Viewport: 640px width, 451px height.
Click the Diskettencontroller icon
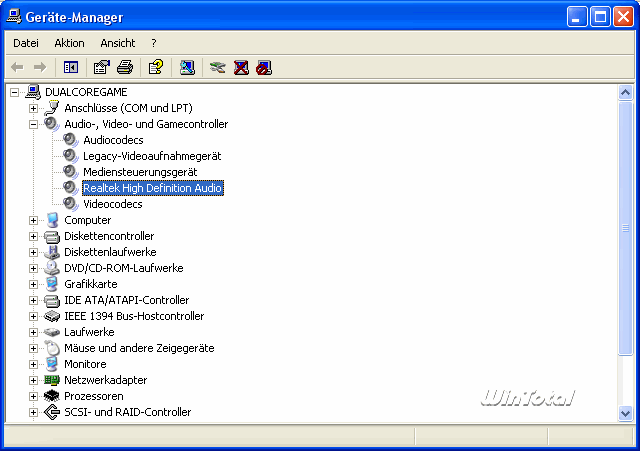[x=52, y=236]
